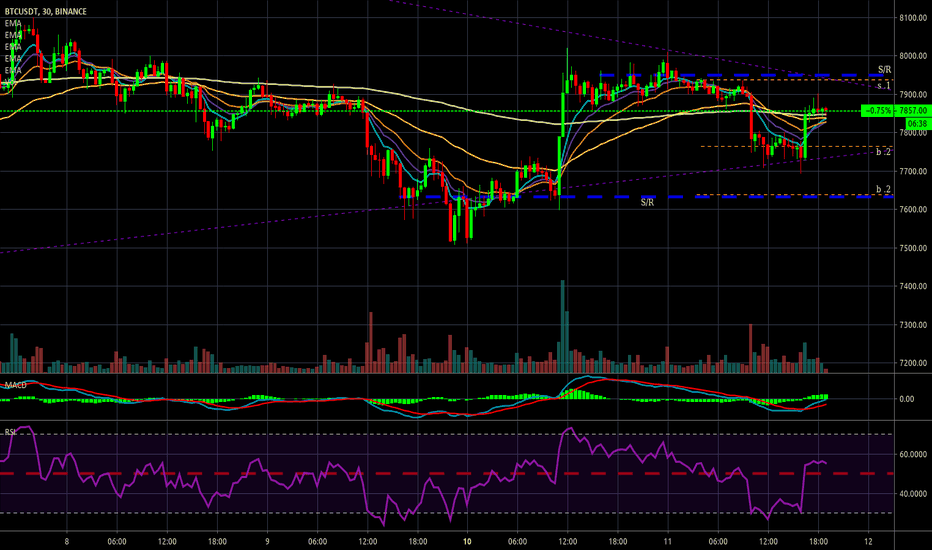Select the lower blue dashed support line

pos(646,196)
